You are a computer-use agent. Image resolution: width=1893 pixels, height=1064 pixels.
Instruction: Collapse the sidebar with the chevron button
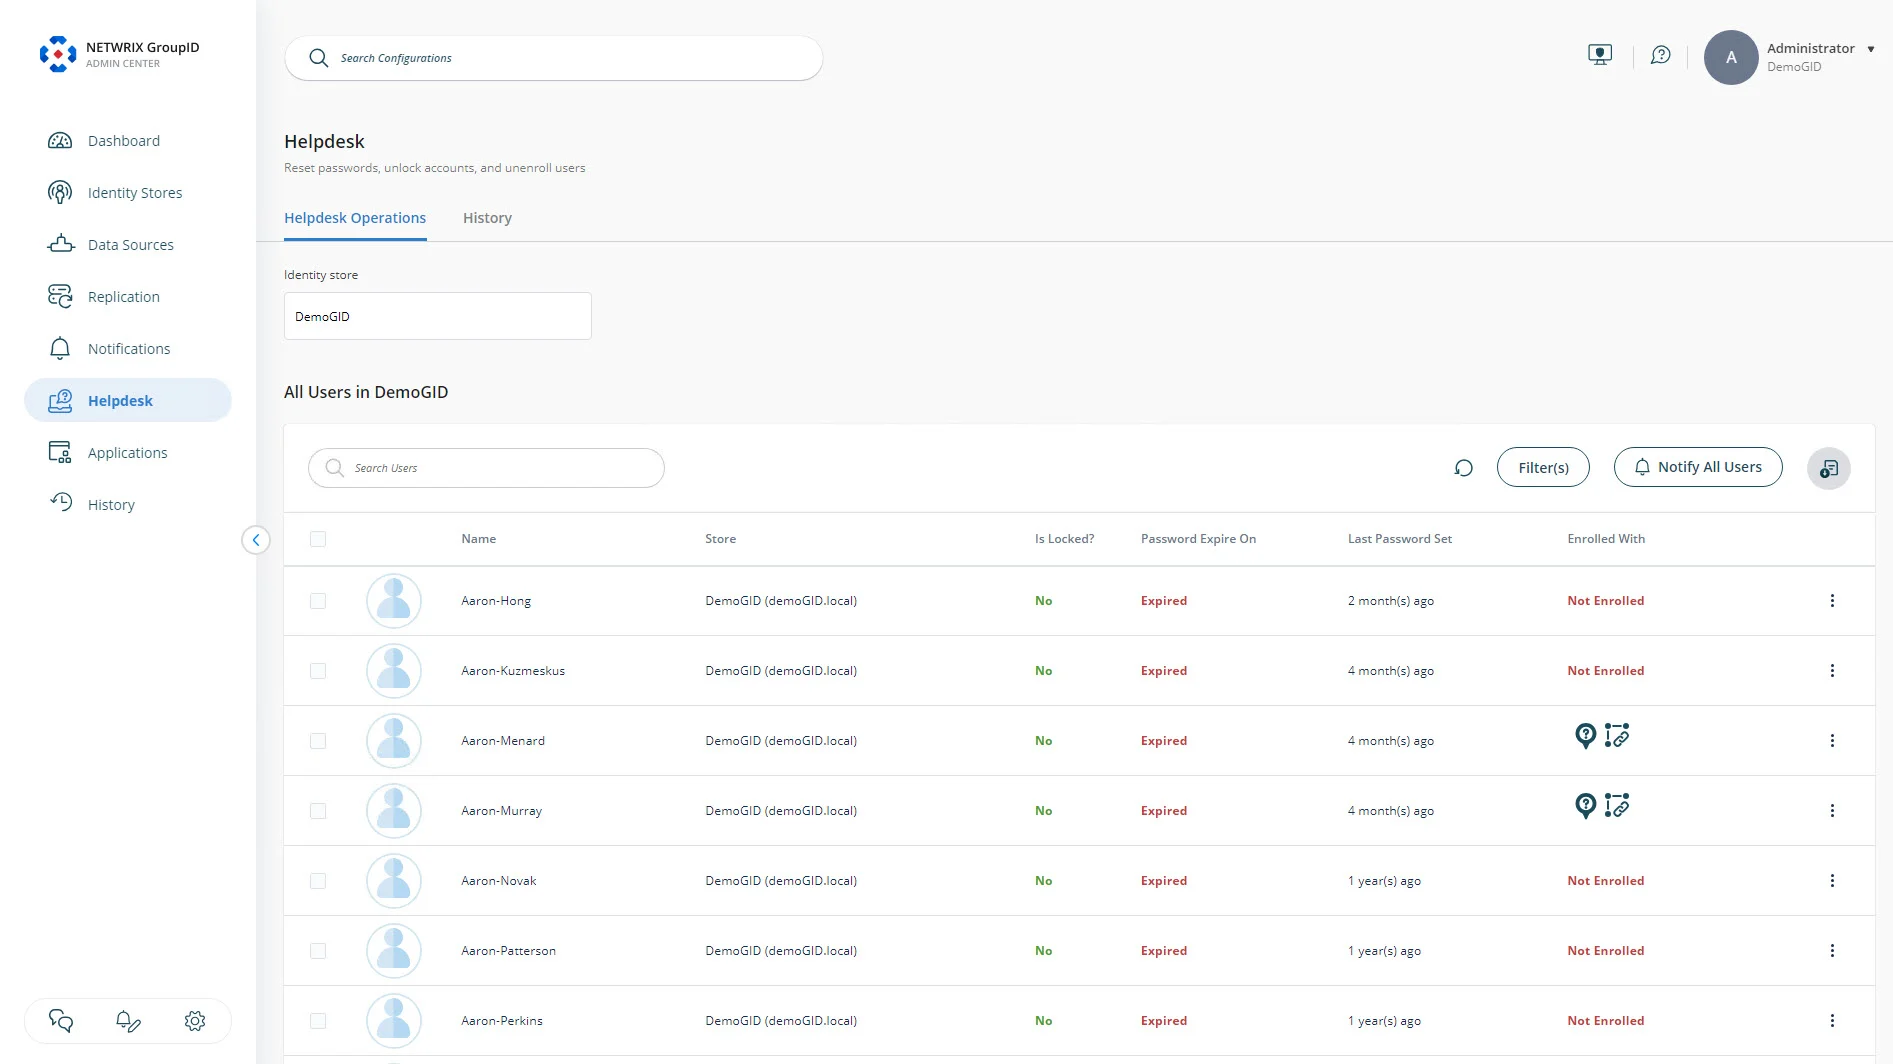(256, 540)
